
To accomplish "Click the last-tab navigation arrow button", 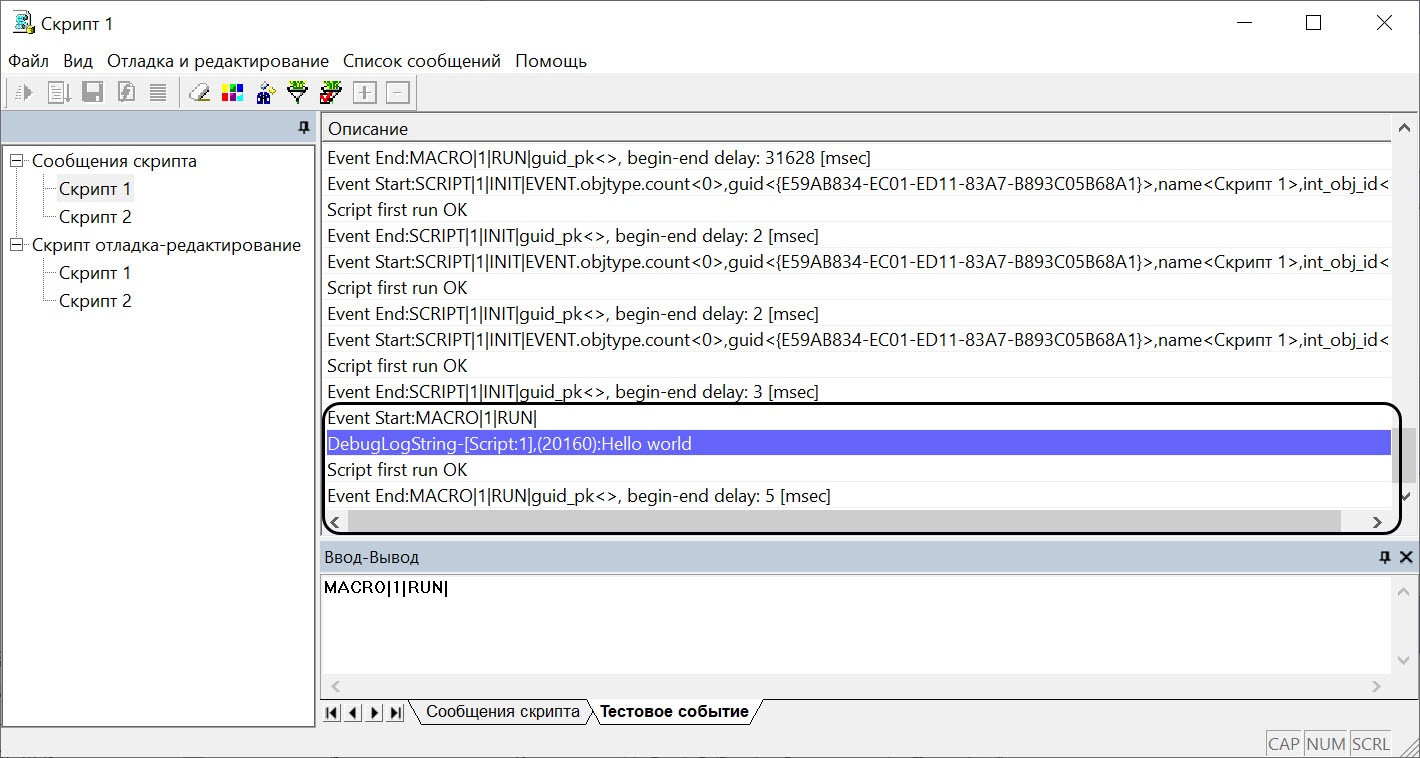I will click(x=396, y=712).
